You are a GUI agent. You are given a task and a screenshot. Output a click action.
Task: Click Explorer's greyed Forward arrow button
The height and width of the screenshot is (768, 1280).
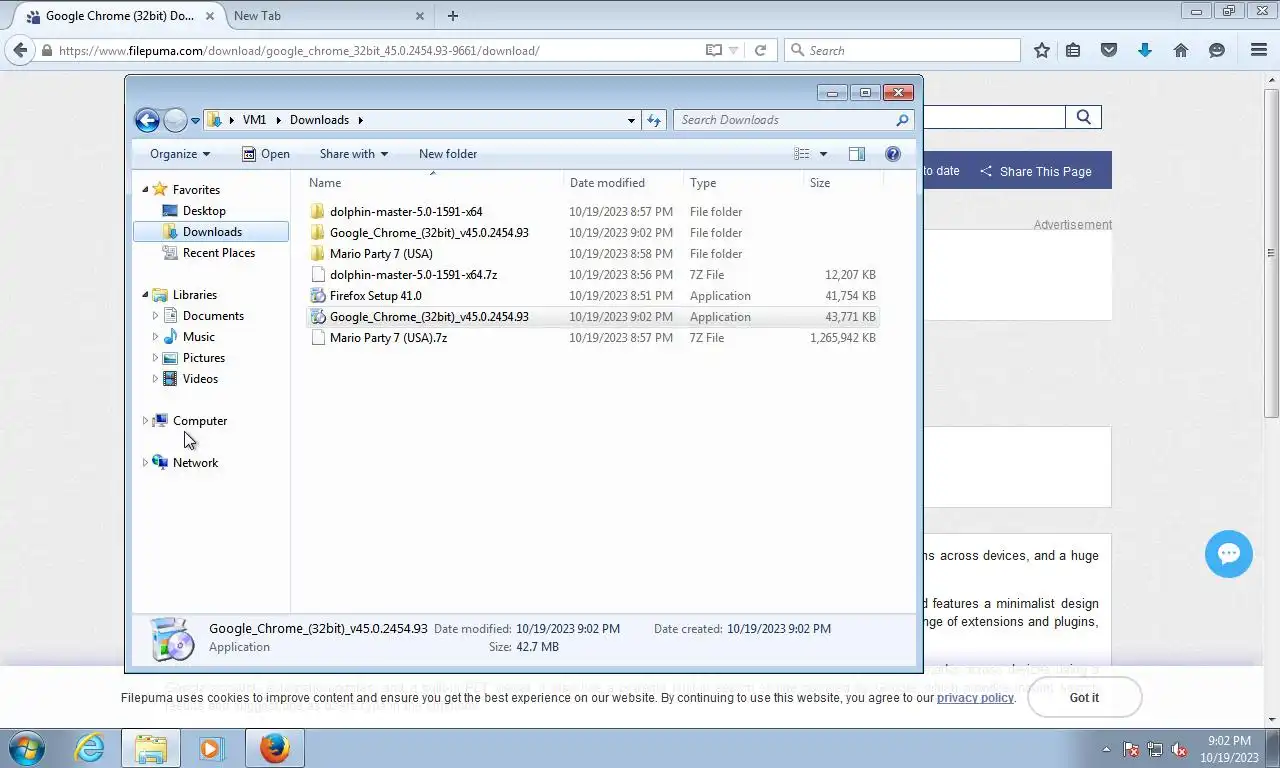point(175,120)
